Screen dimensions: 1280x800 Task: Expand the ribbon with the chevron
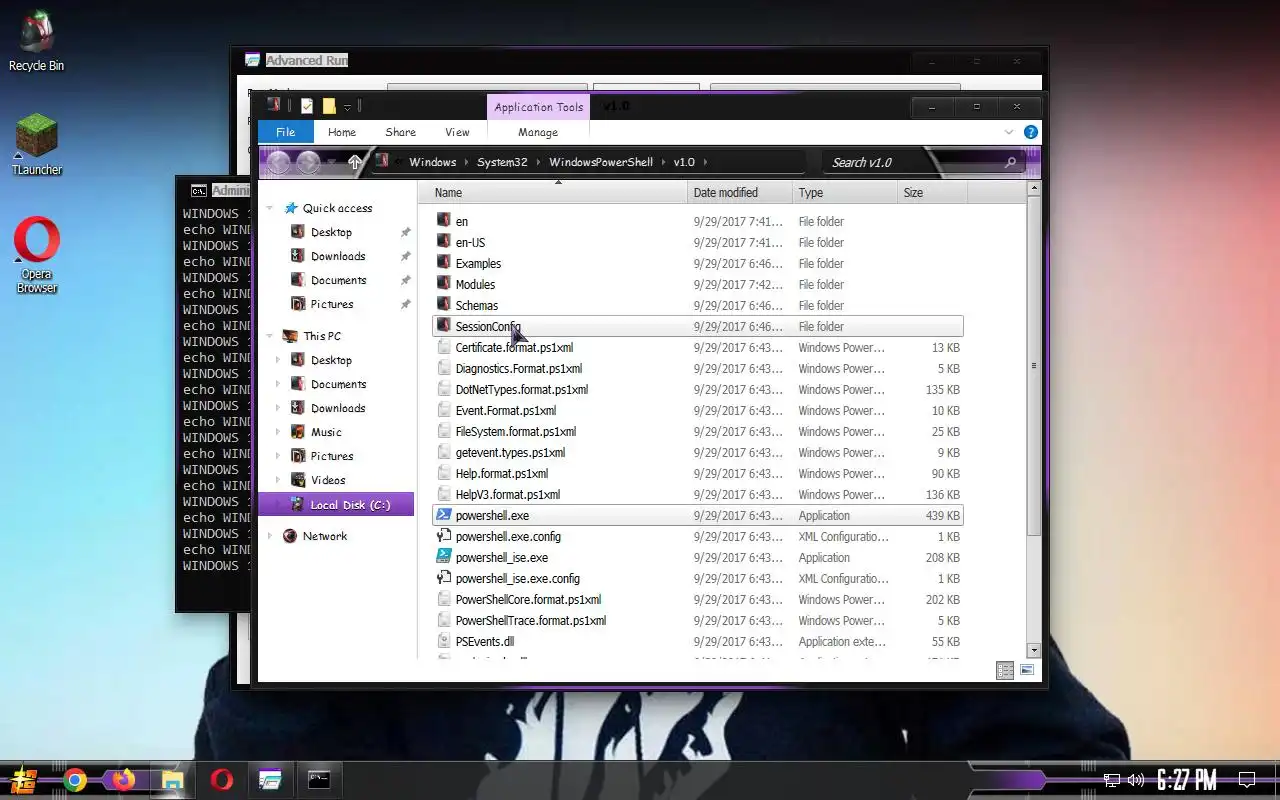[x=1009, y=132]
